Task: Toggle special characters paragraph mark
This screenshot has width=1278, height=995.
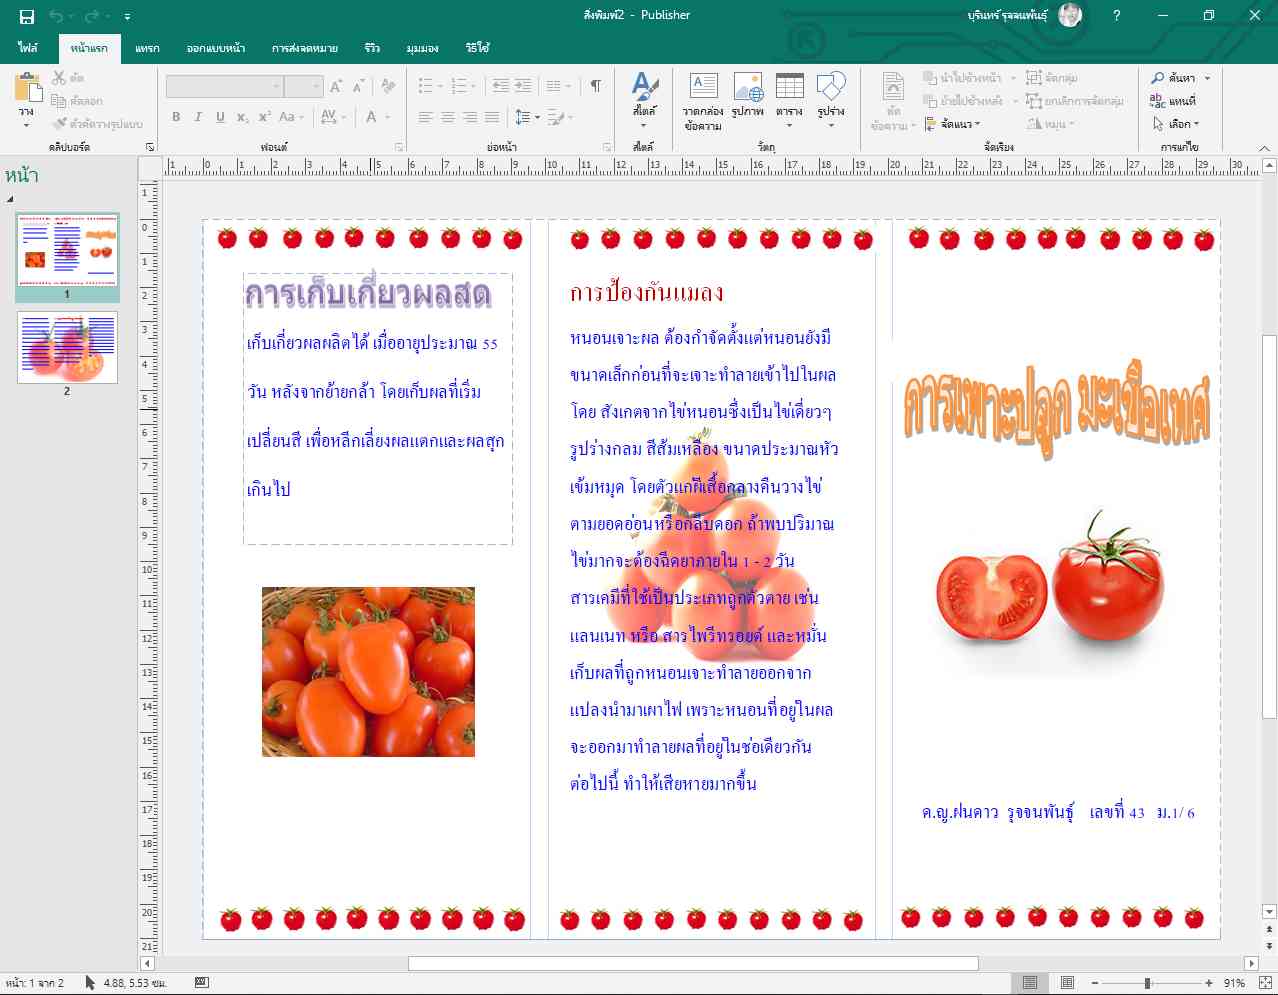Action: [x=596, y=86]
